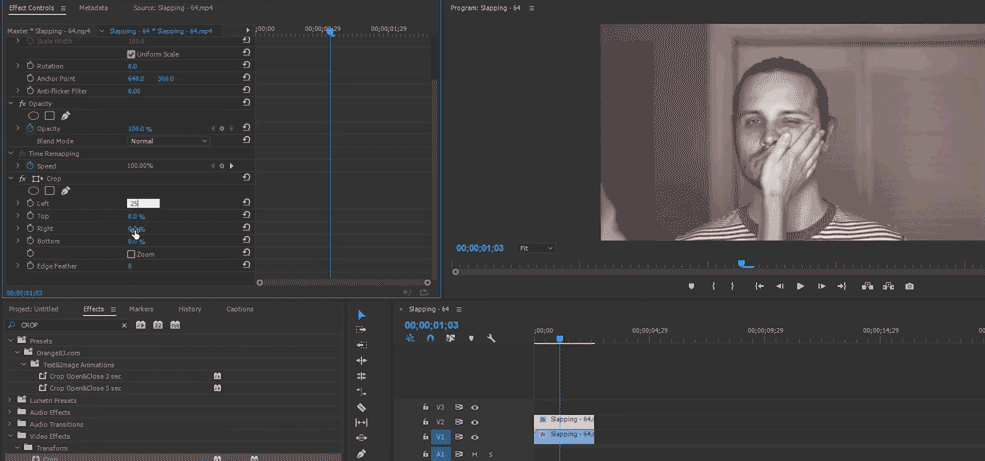Open timeline settings wrench icon

(x=491, y=338)
